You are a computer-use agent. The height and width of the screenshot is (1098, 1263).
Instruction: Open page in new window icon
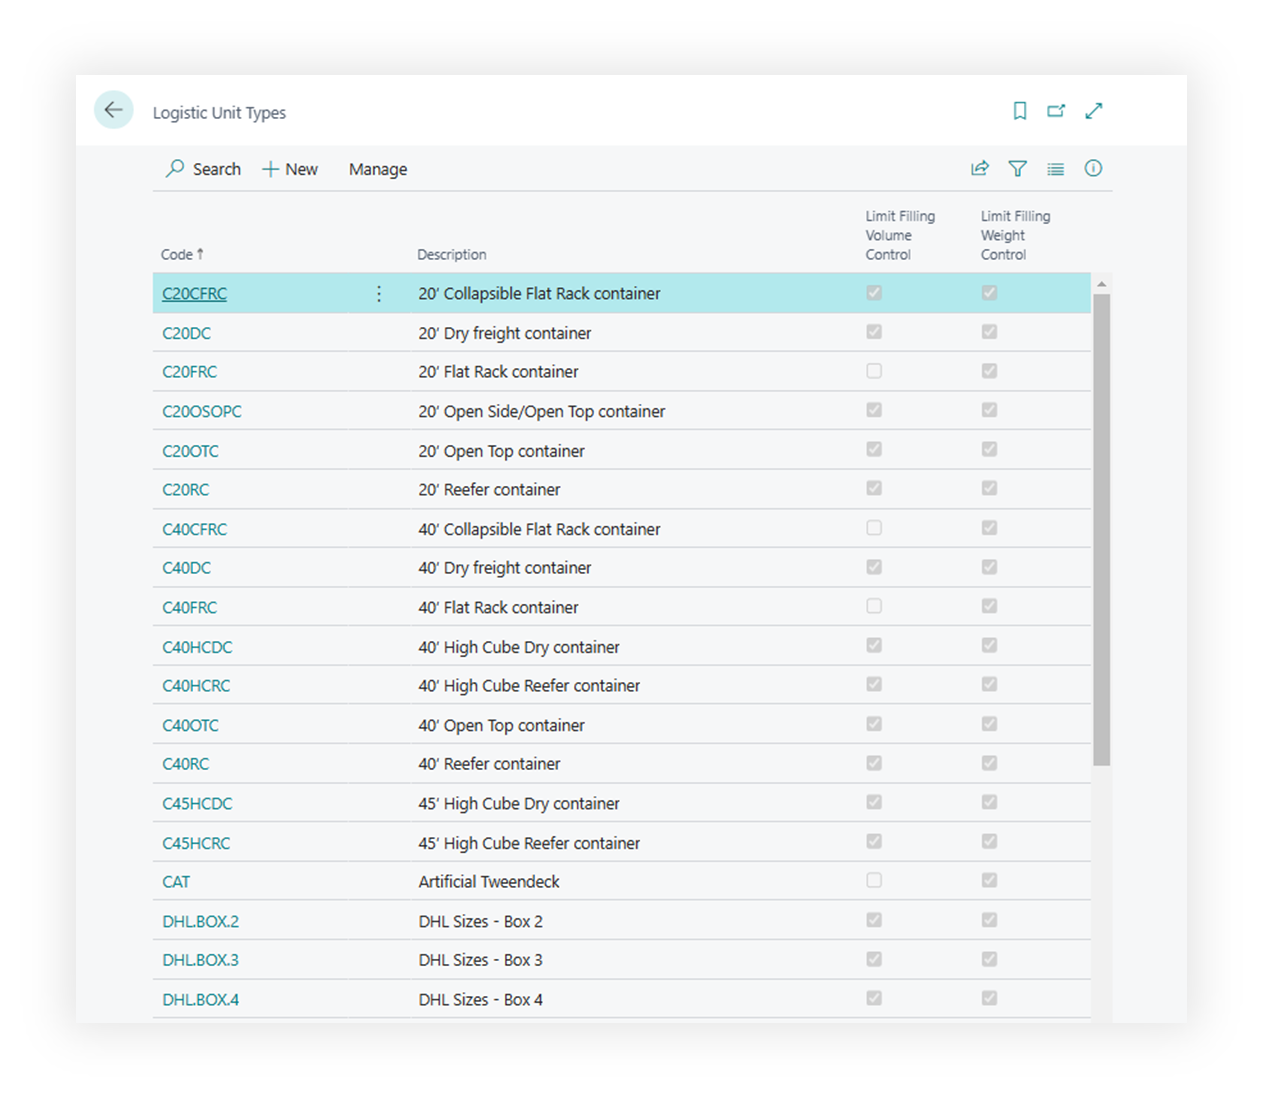click(1056, 111)
